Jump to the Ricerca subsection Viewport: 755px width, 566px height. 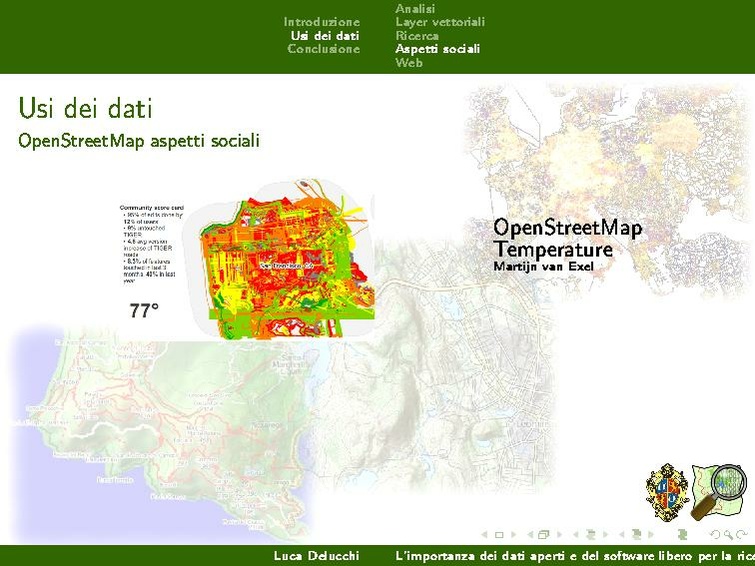[417, 36]
